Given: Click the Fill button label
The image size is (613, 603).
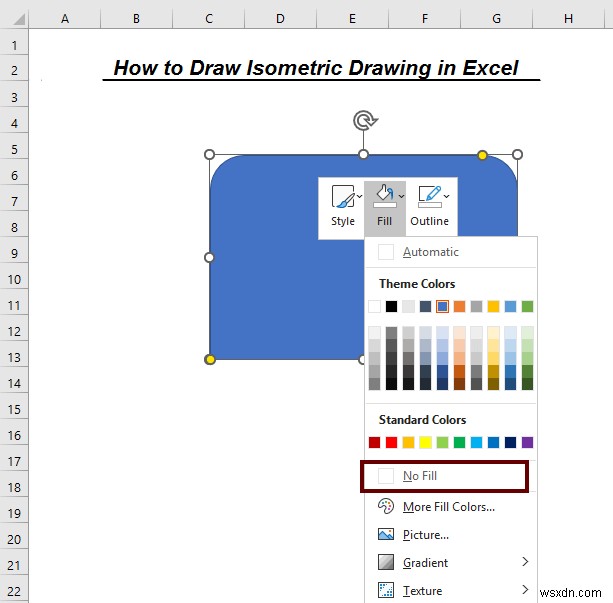Looking at the screenshot, I should pos(385,221).
